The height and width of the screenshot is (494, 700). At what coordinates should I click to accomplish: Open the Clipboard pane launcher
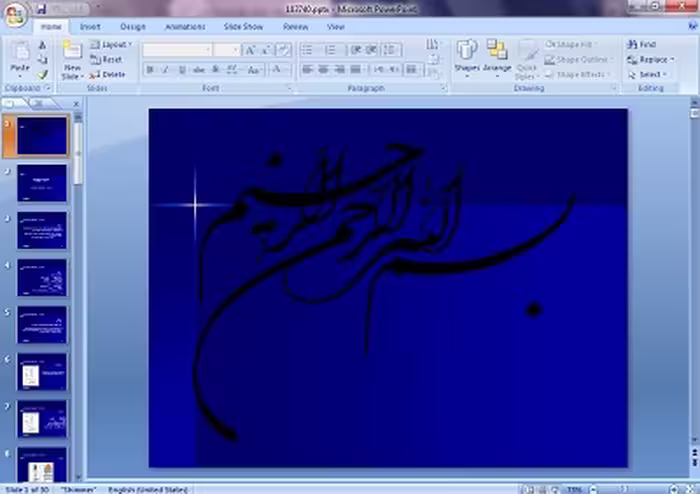tap(48, 88)
